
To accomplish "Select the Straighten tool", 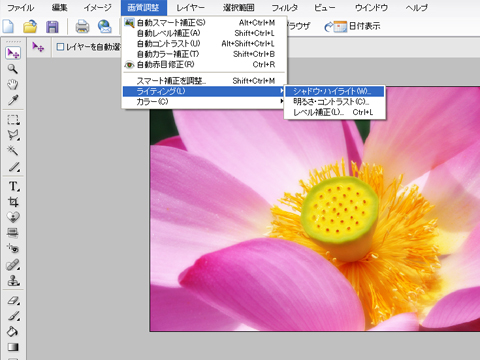I will coord(13,233).
